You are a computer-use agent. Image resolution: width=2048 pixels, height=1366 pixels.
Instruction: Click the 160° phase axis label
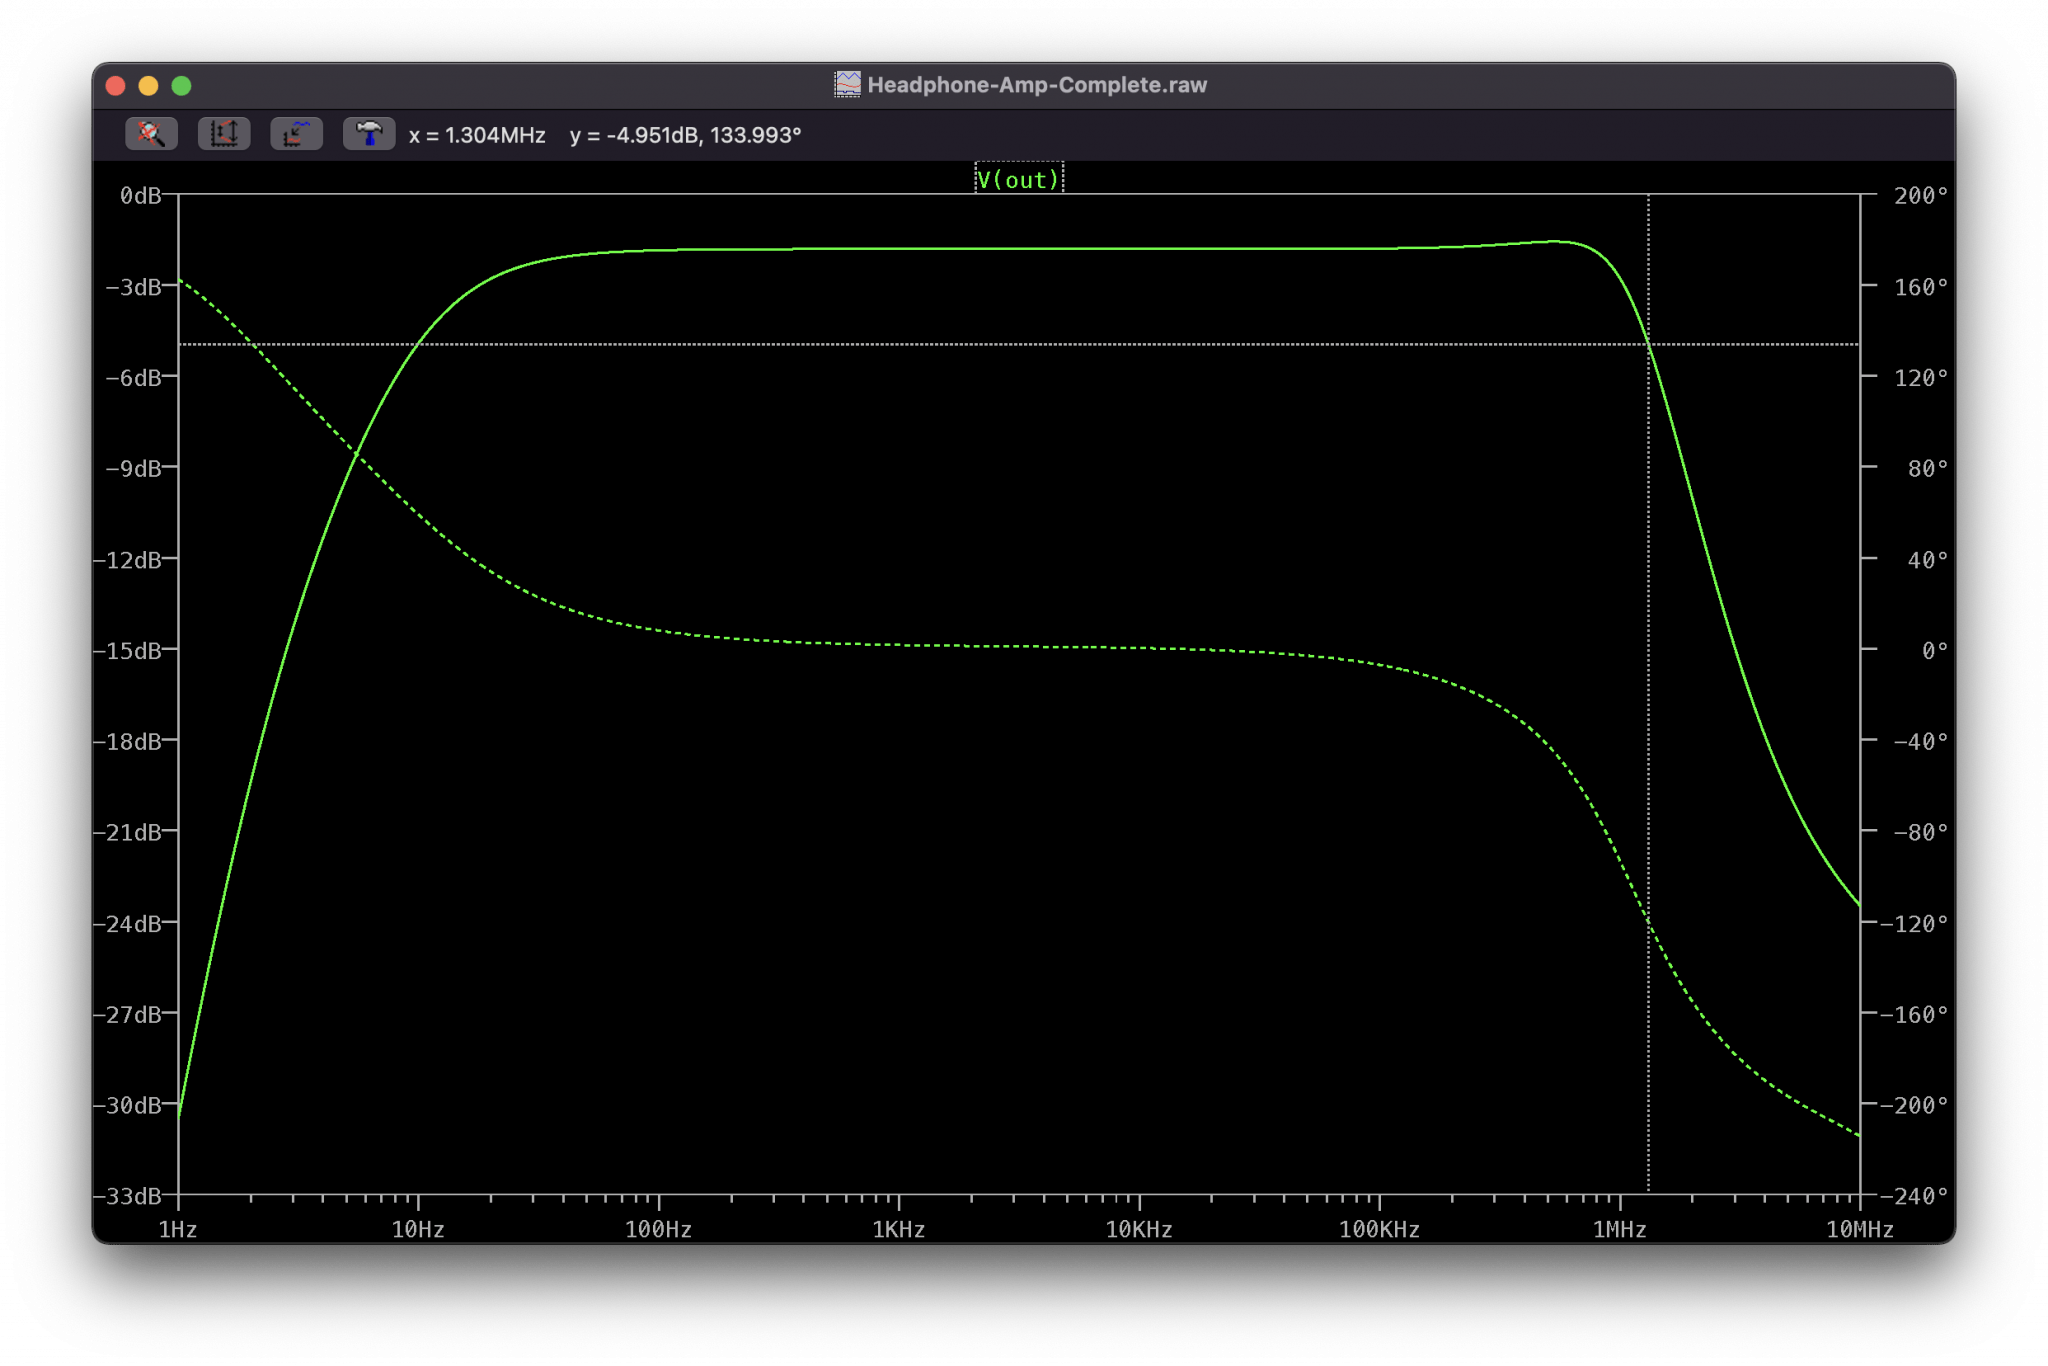1921,287
